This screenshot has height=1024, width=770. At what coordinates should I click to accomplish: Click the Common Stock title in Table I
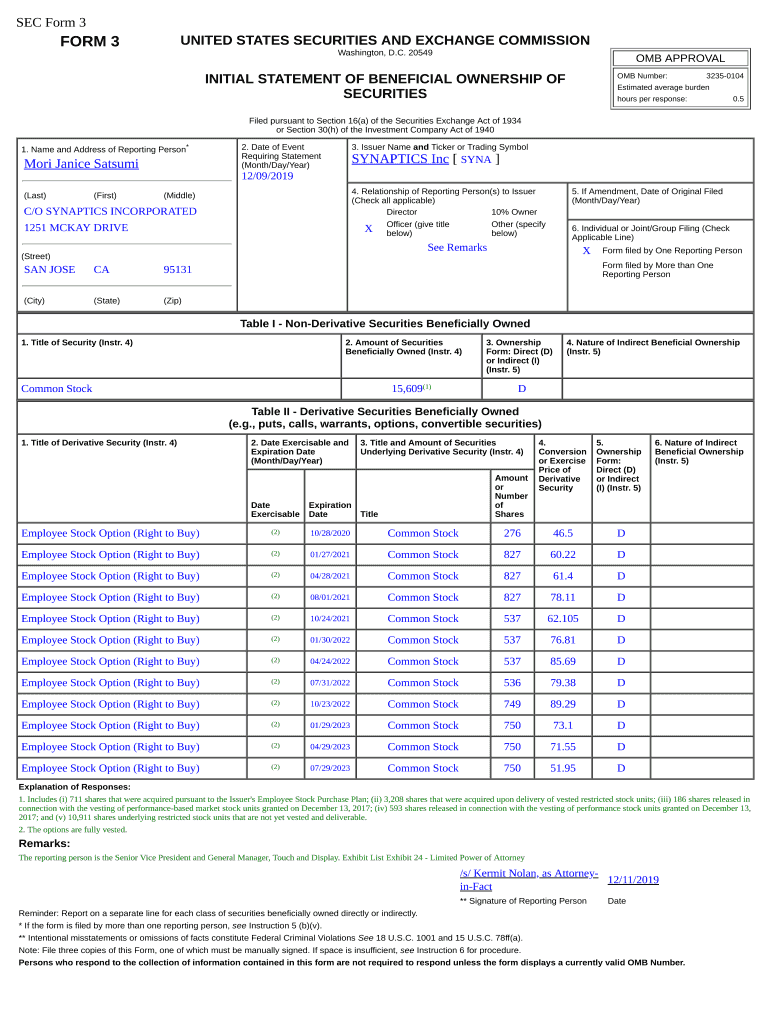(x=56, y=389)
